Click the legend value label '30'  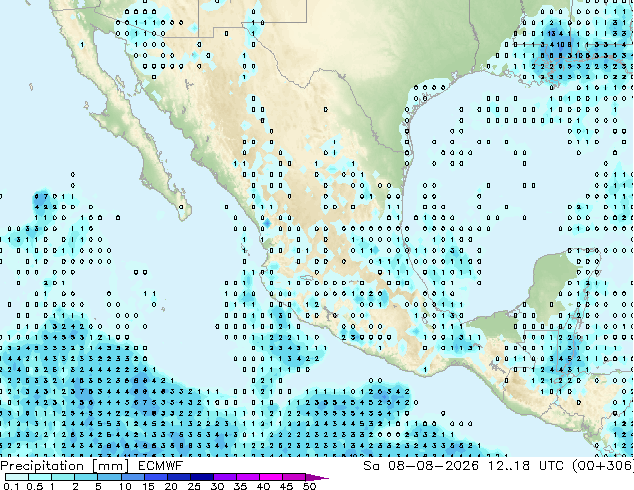coord(217,486)
